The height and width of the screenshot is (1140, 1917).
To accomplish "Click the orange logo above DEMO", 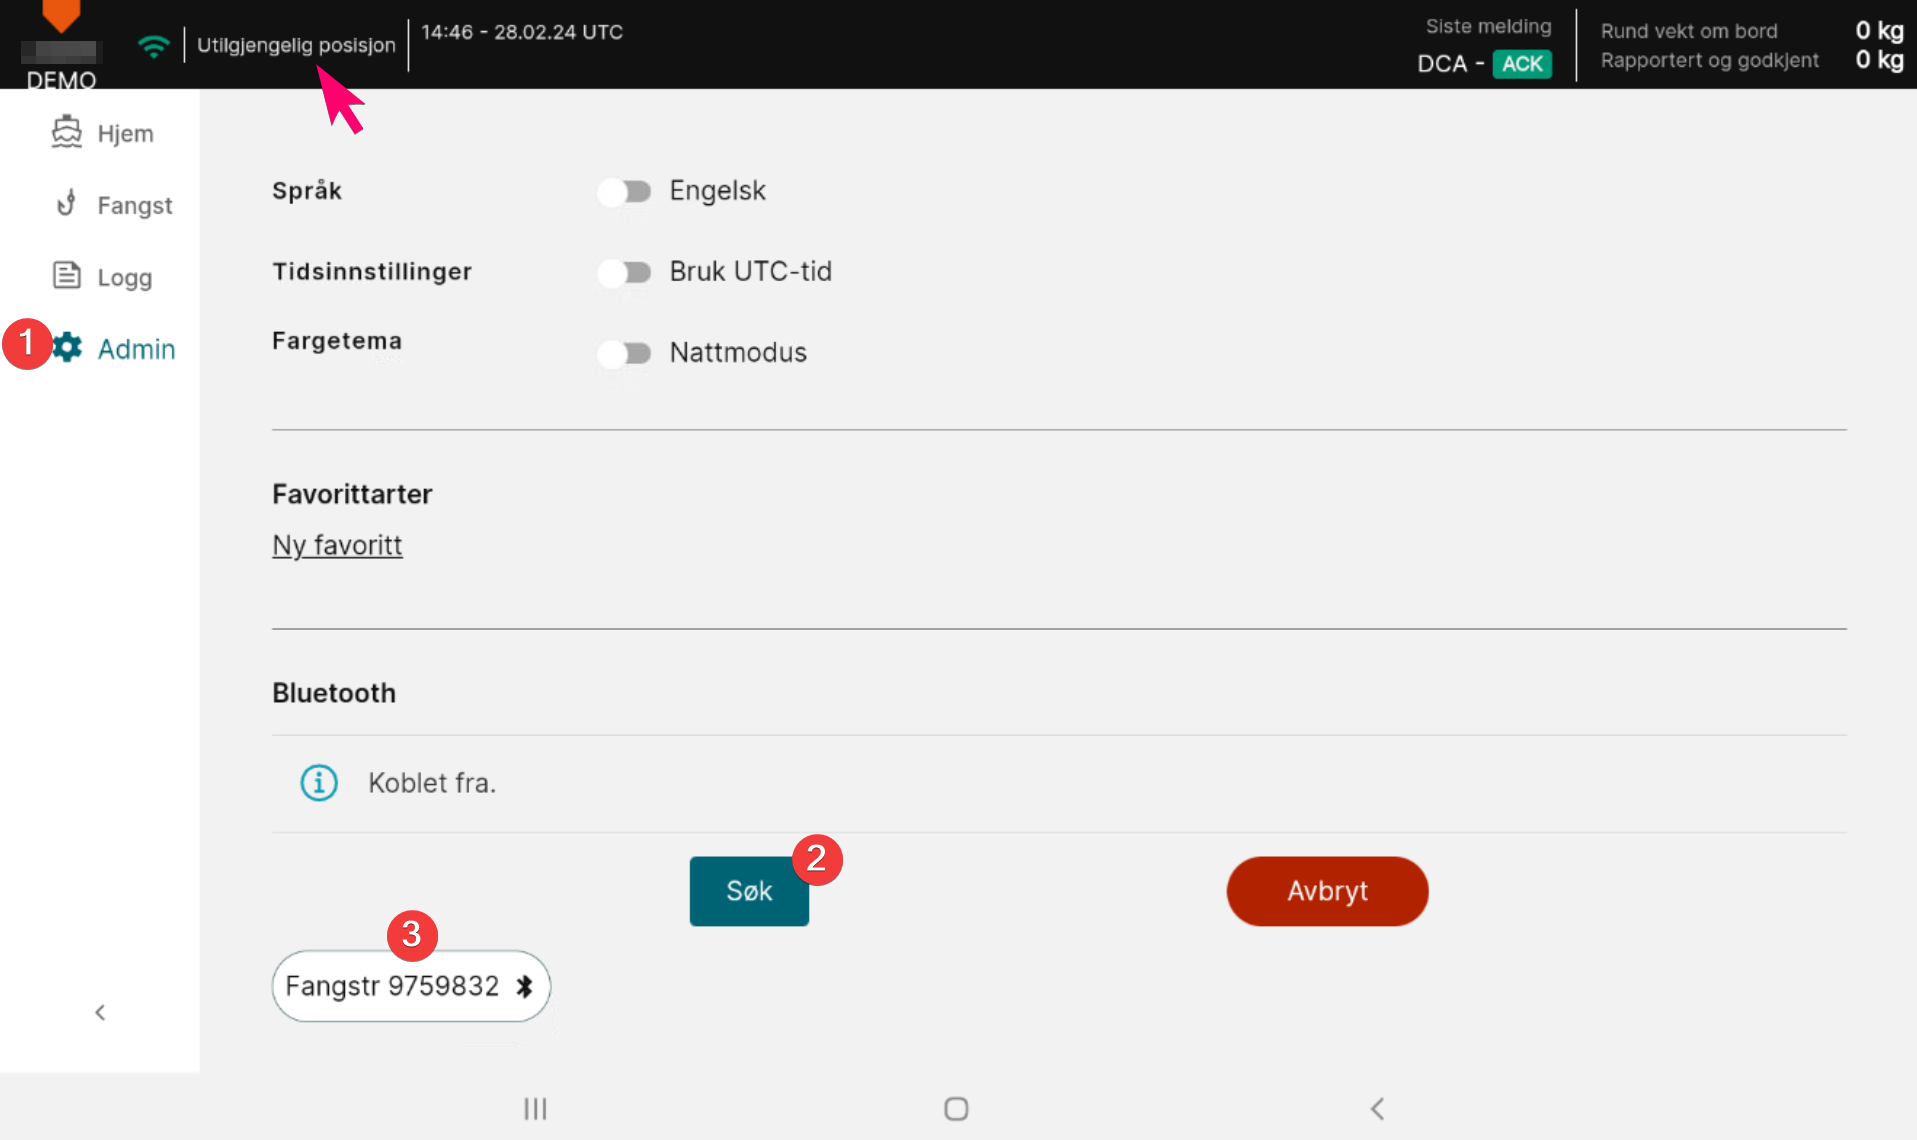I will (61, 15).
